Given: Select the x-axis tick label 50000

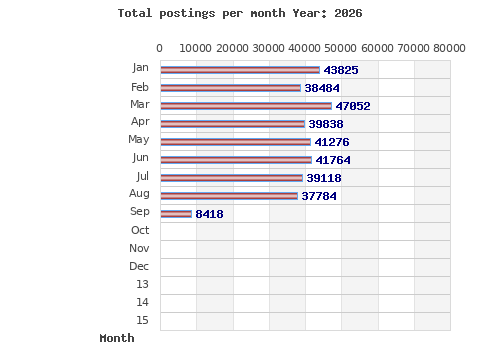Looking at the screenshot, I should 340,48.
